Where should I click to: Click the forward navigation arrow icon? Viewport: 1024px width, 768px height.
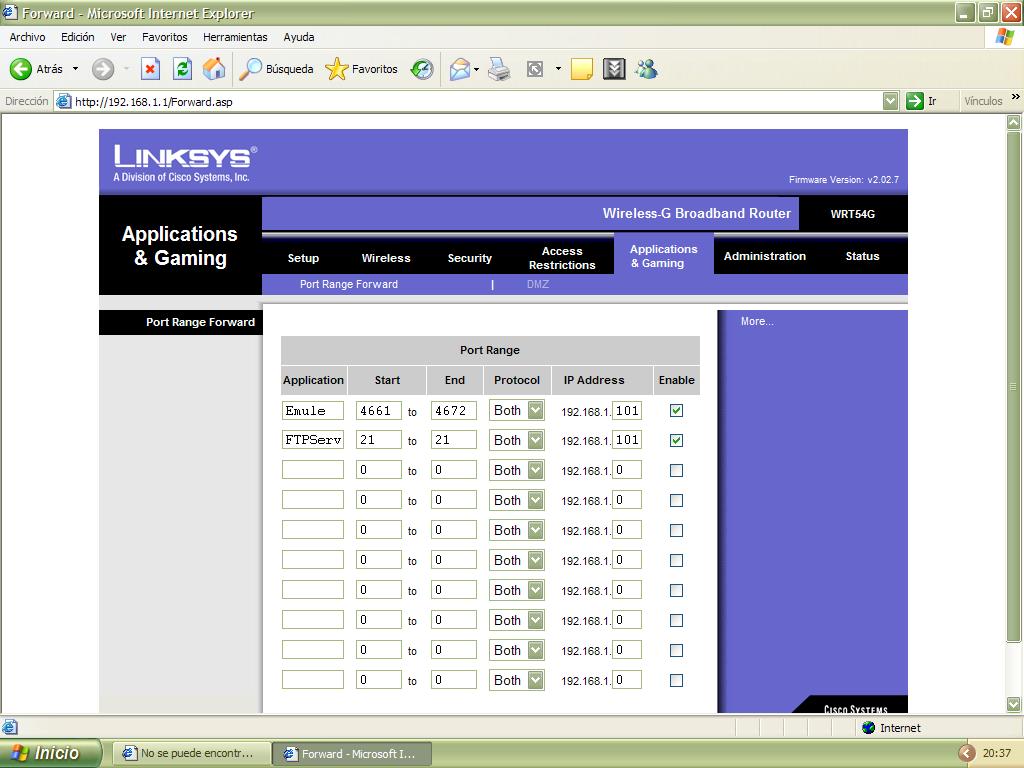[103, 69]
